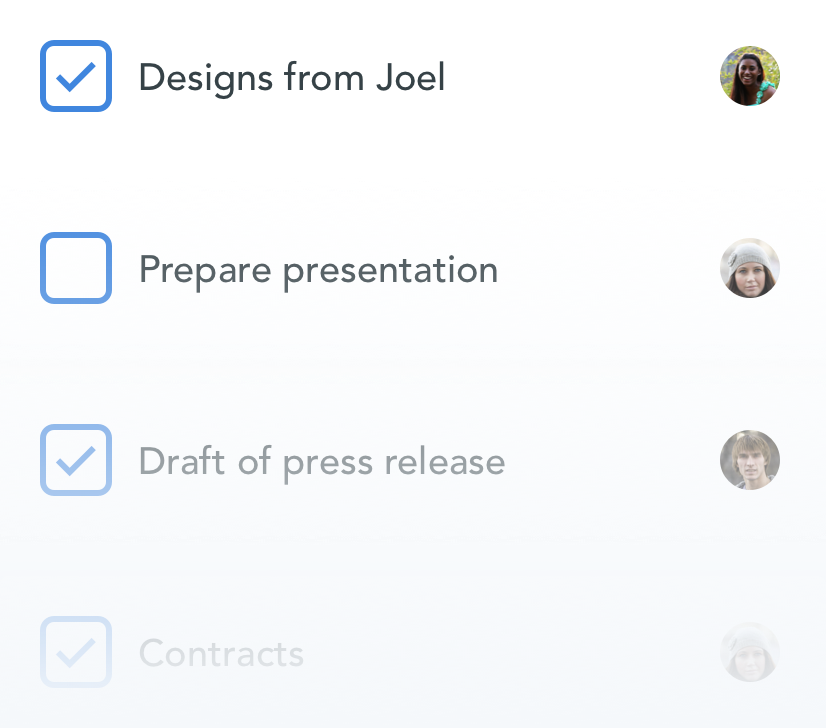
Task: Click the checkmark inside the first checkbox
Action: tap(75, 75)
